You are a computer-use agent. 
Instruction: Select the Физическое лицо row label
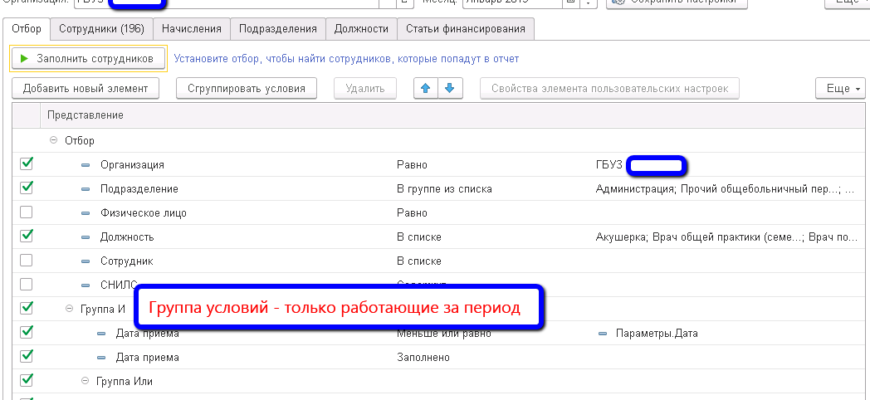[x=143, y=214]
